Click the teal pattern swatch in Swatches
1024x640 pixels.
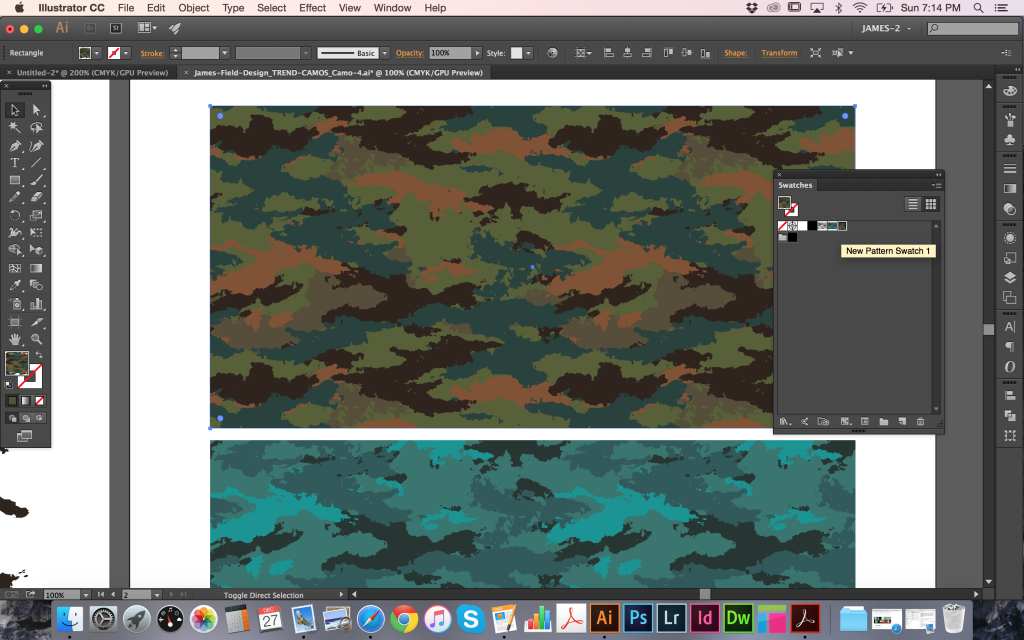(x=832, y=226)
